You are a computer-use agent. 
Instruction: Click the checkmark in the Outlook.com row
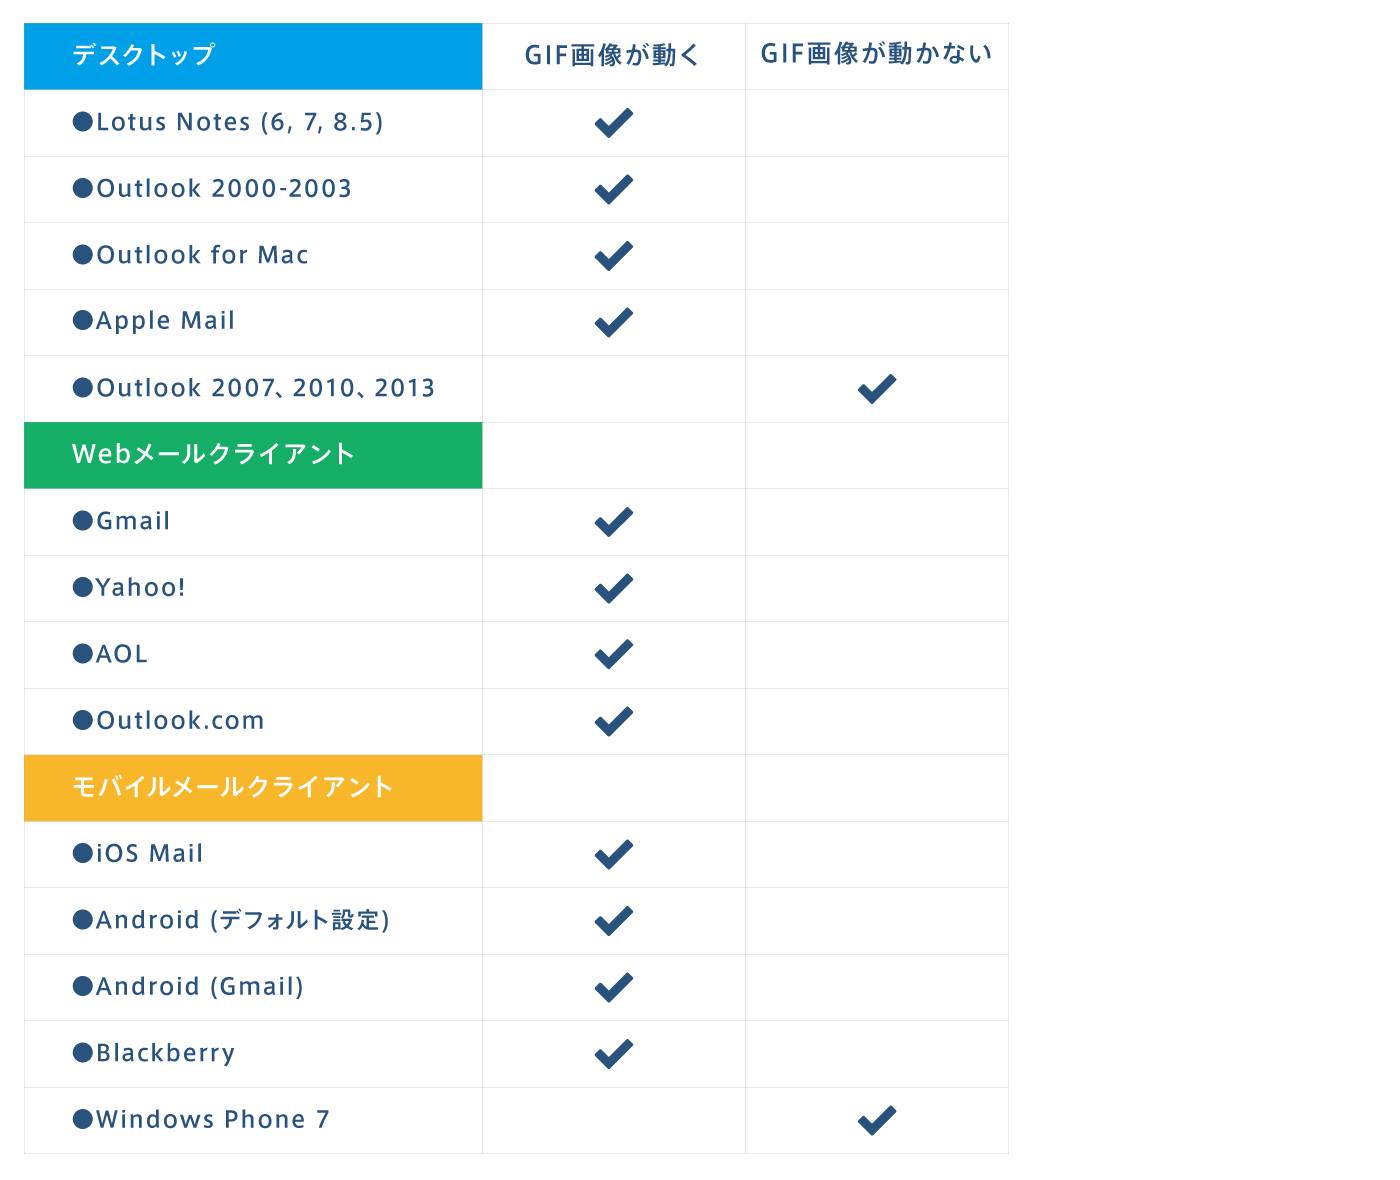[613, 721]
